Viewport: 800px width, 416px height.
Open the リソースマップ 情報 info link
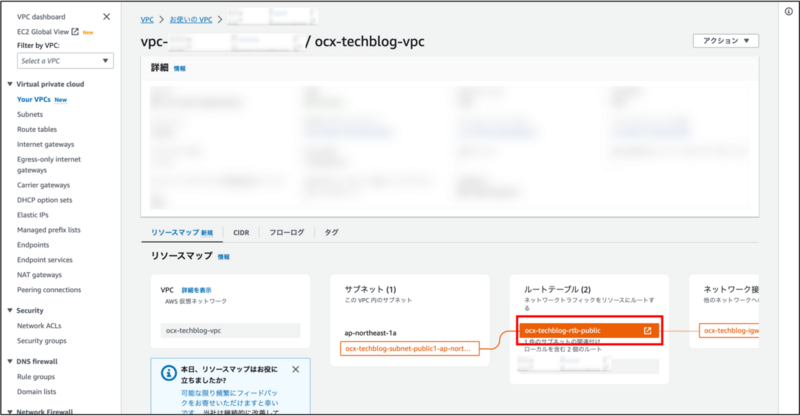coord(223,257)
